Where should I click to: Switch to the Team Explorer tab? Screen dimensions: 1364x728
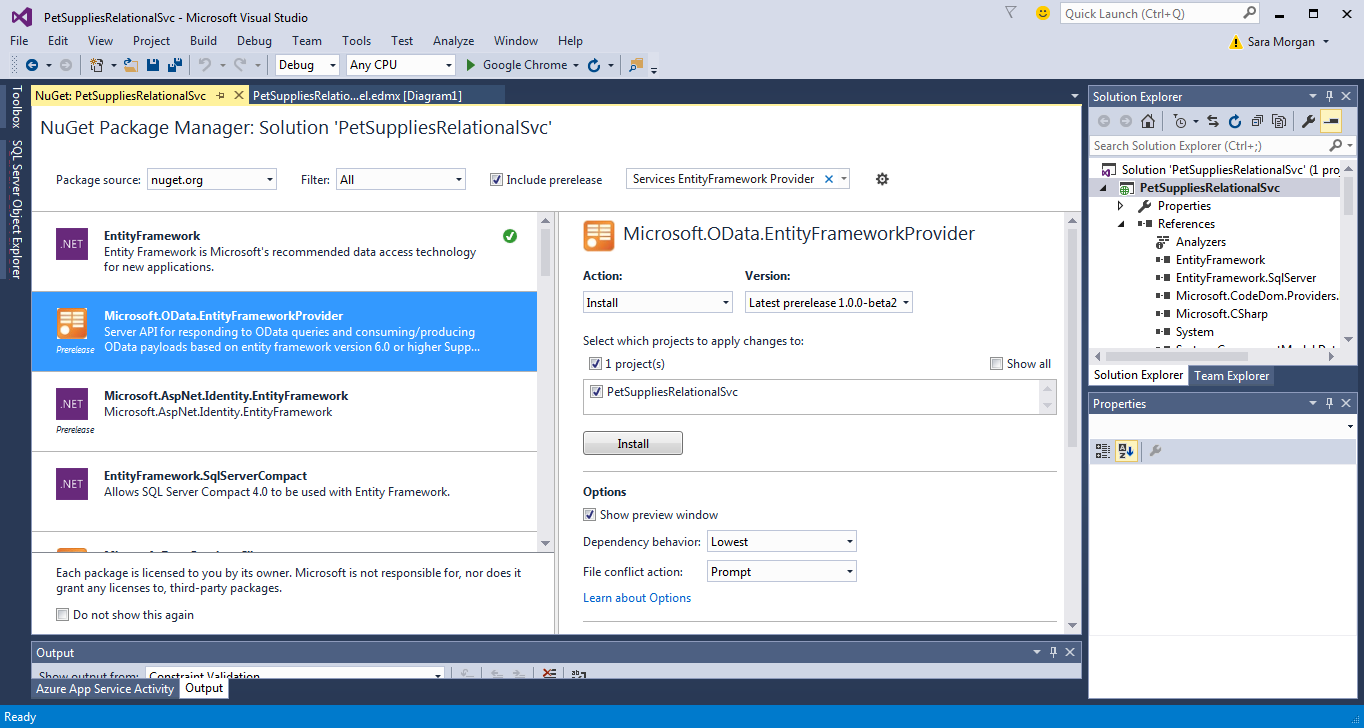point(1232,376)
